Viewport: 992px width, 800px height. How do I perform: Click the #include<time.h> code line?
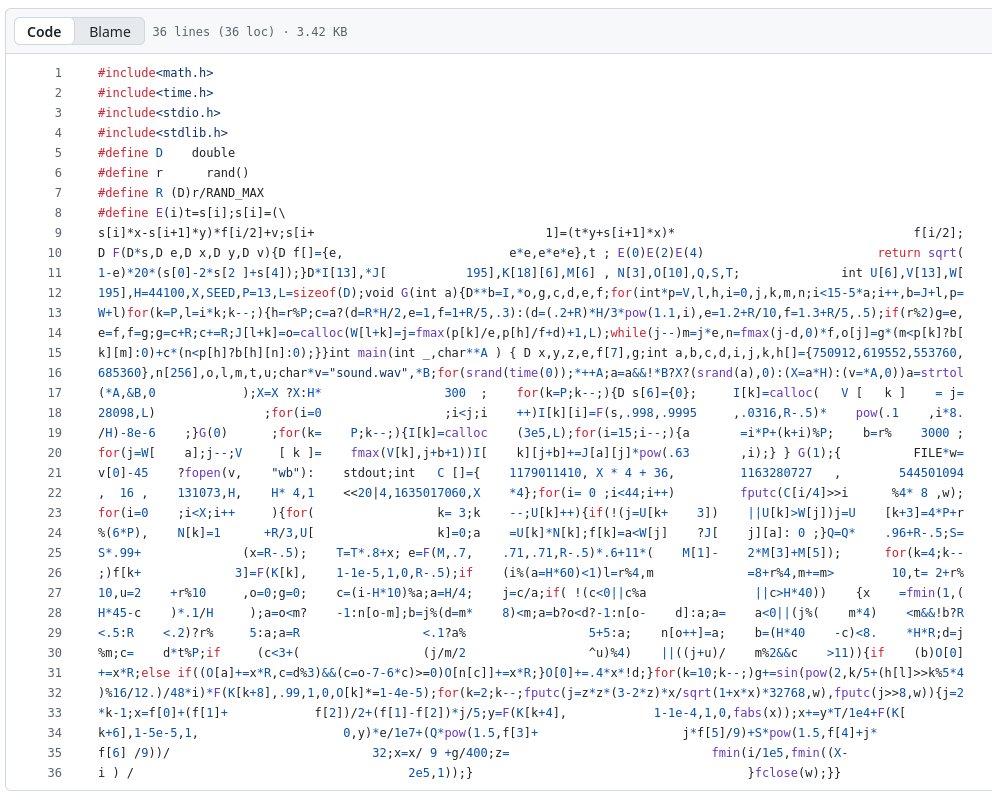click(x=156, y=93)
